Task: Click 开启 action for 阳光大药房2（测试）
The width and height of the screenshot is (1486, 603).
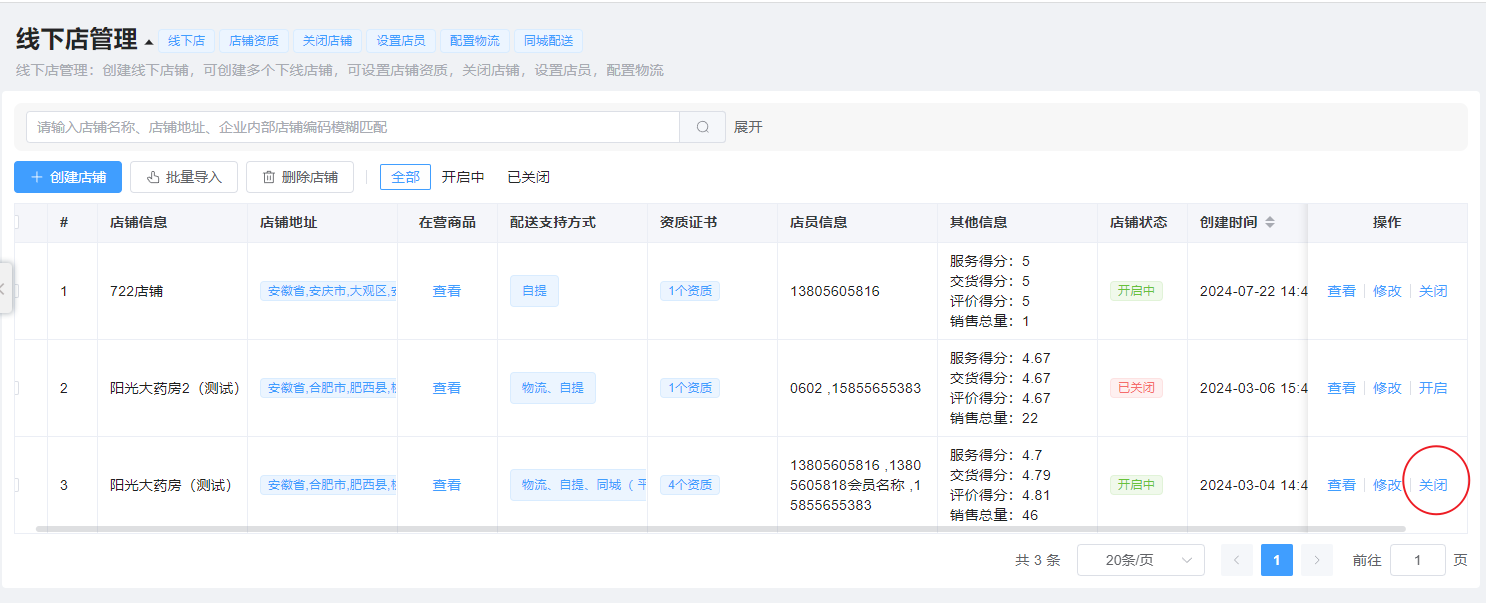Action: pyautogui.click(x=1433, y=388)
